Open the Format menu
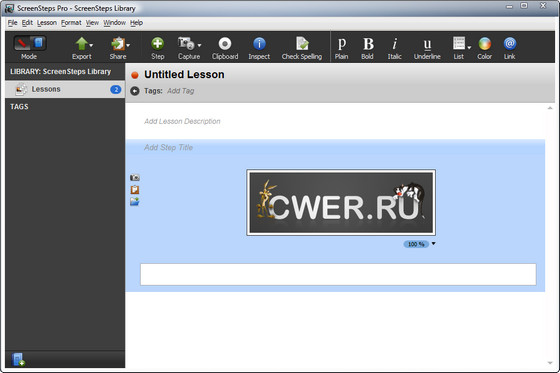The height and width of the screenshot is (373, 560). pyautogui.click(x=71, y=23)
